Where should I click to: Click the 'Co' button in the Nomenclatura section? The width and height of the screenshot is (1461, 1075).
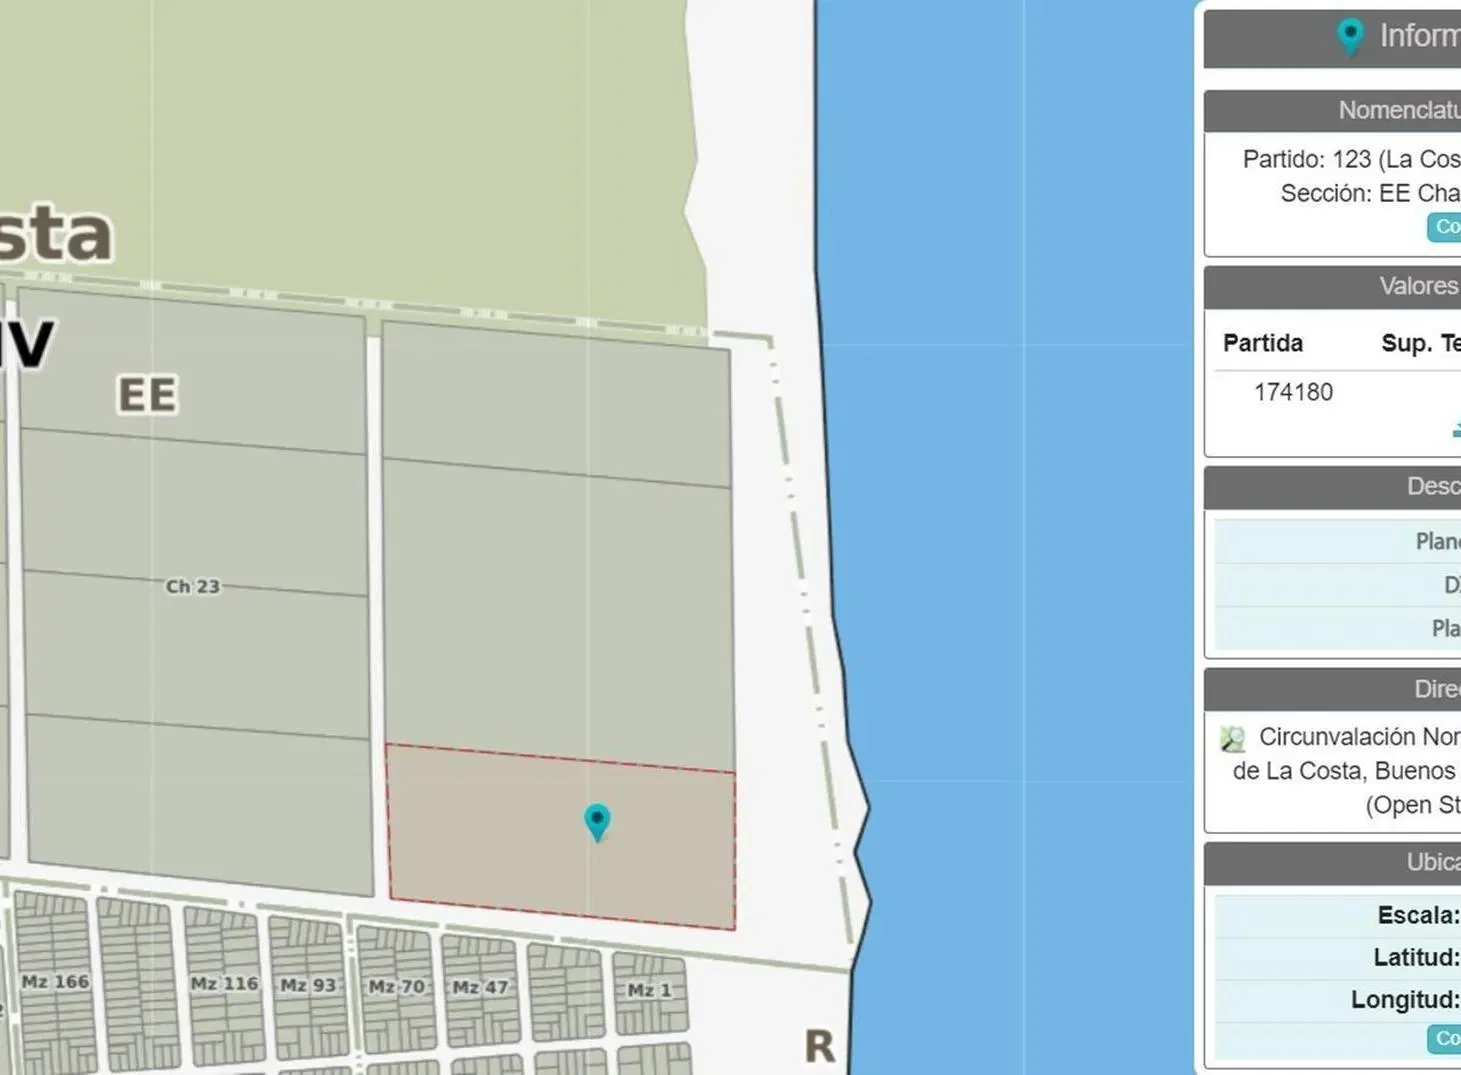point(1444,227)
